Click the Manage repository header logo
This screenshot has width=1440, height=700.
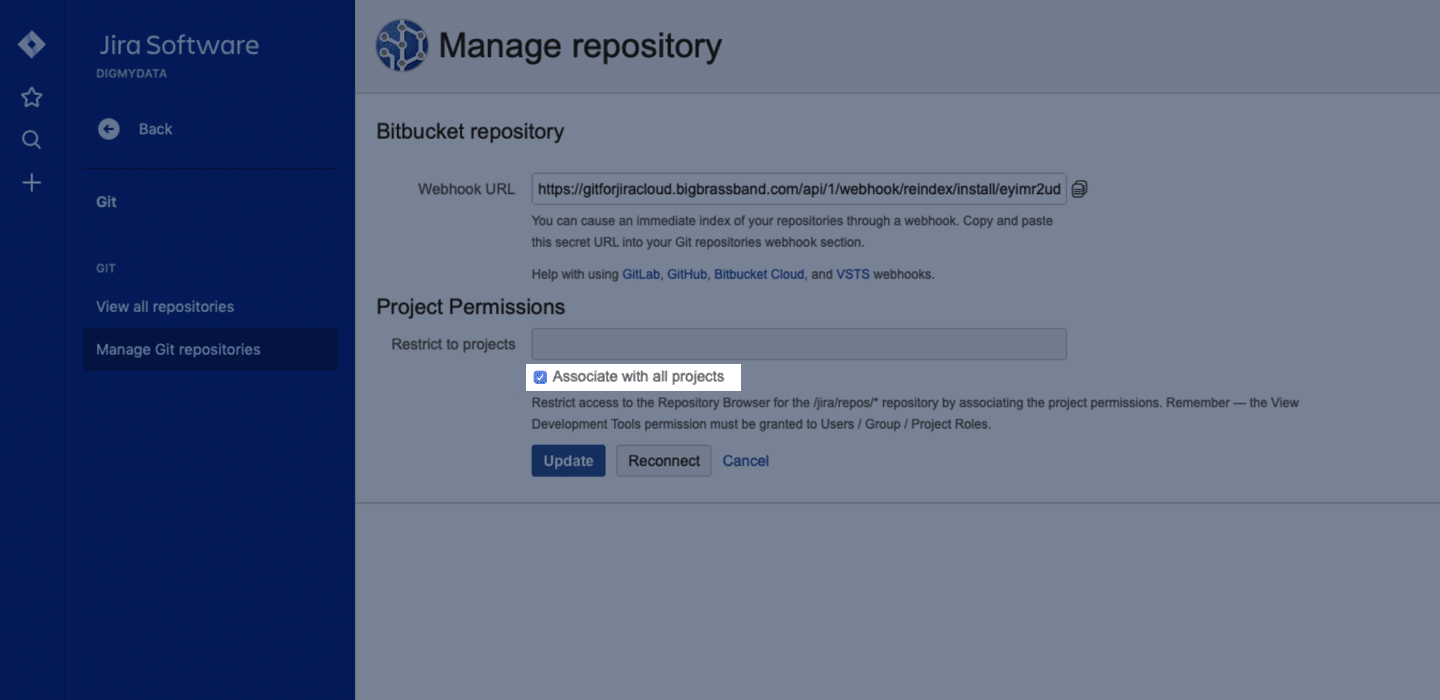pos(401,46)
